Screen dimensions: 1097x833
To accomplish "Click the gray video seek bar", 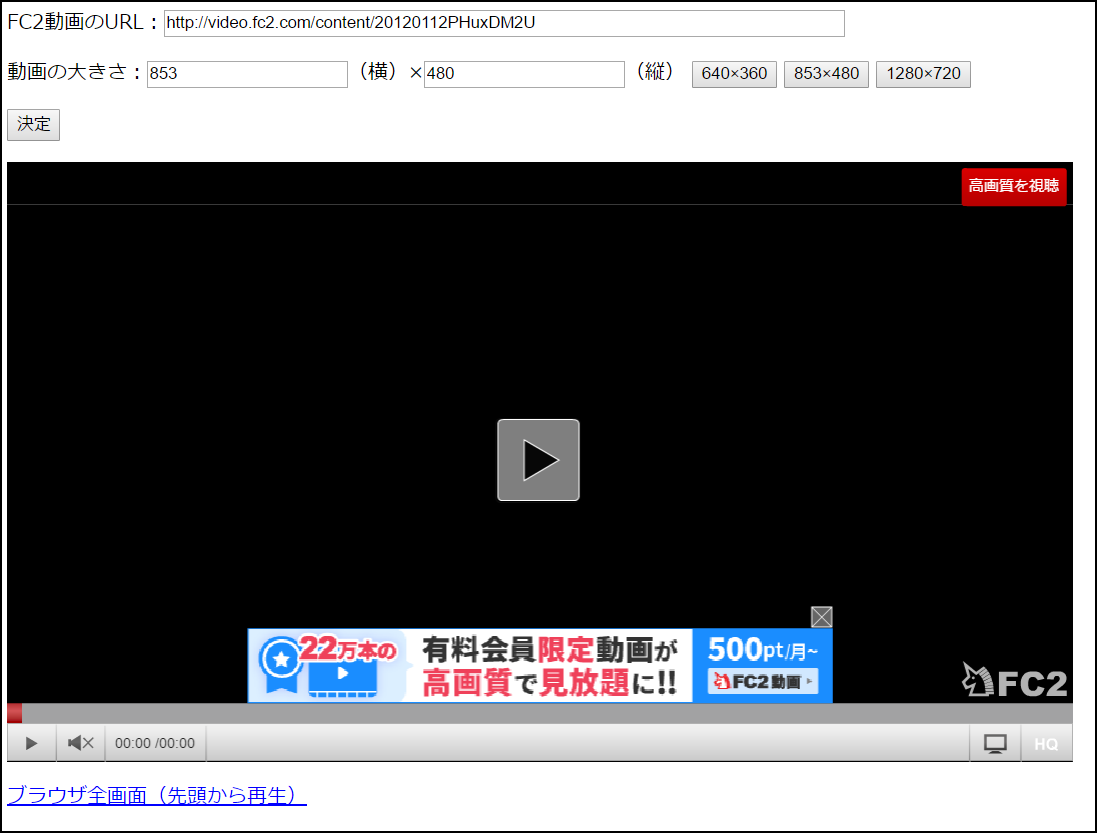I will click(x=540, y=713).
